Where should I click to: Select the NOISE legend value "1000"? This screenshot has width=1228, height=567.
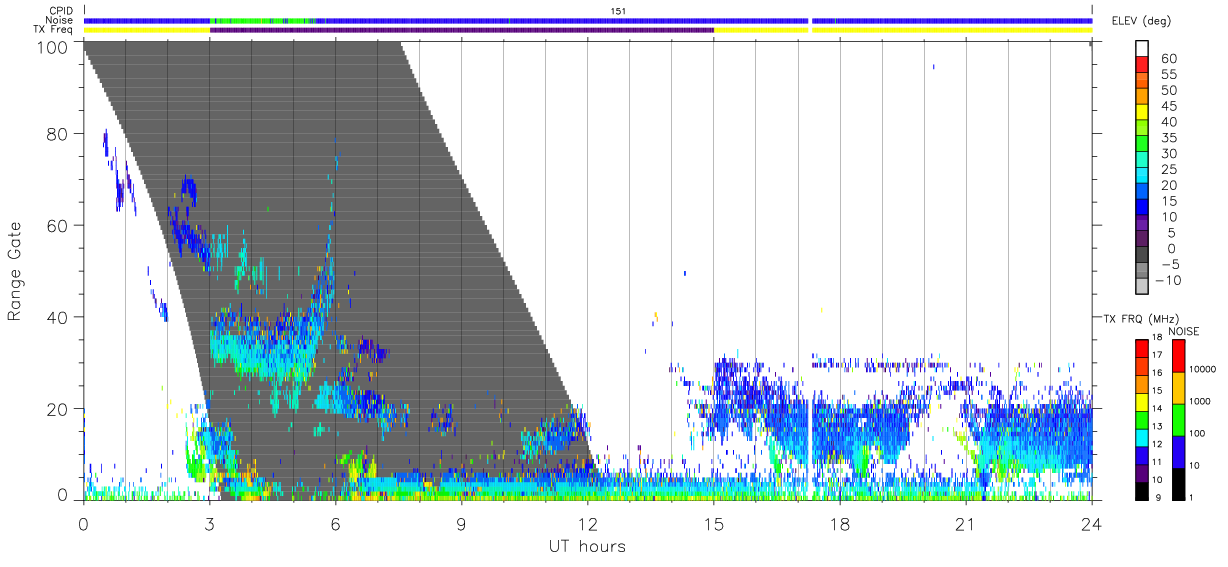(x=1199, y=401)
